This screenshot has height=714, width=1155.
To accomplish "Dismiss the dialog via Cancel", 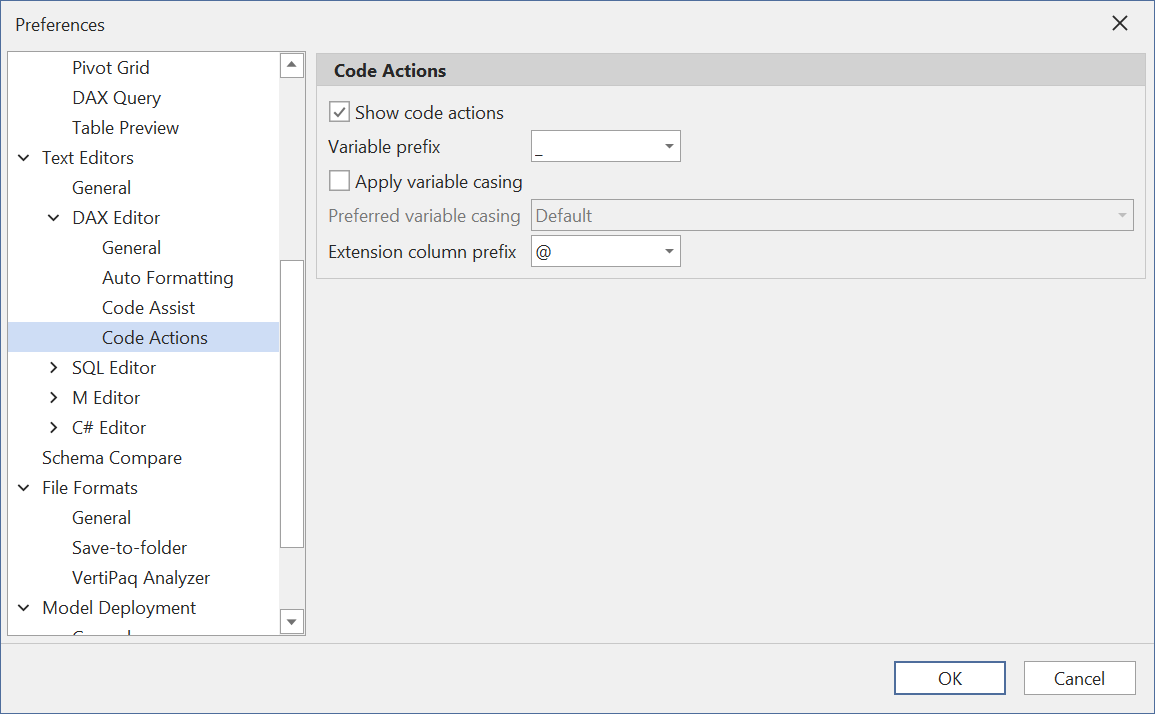I will (1079, 677).
